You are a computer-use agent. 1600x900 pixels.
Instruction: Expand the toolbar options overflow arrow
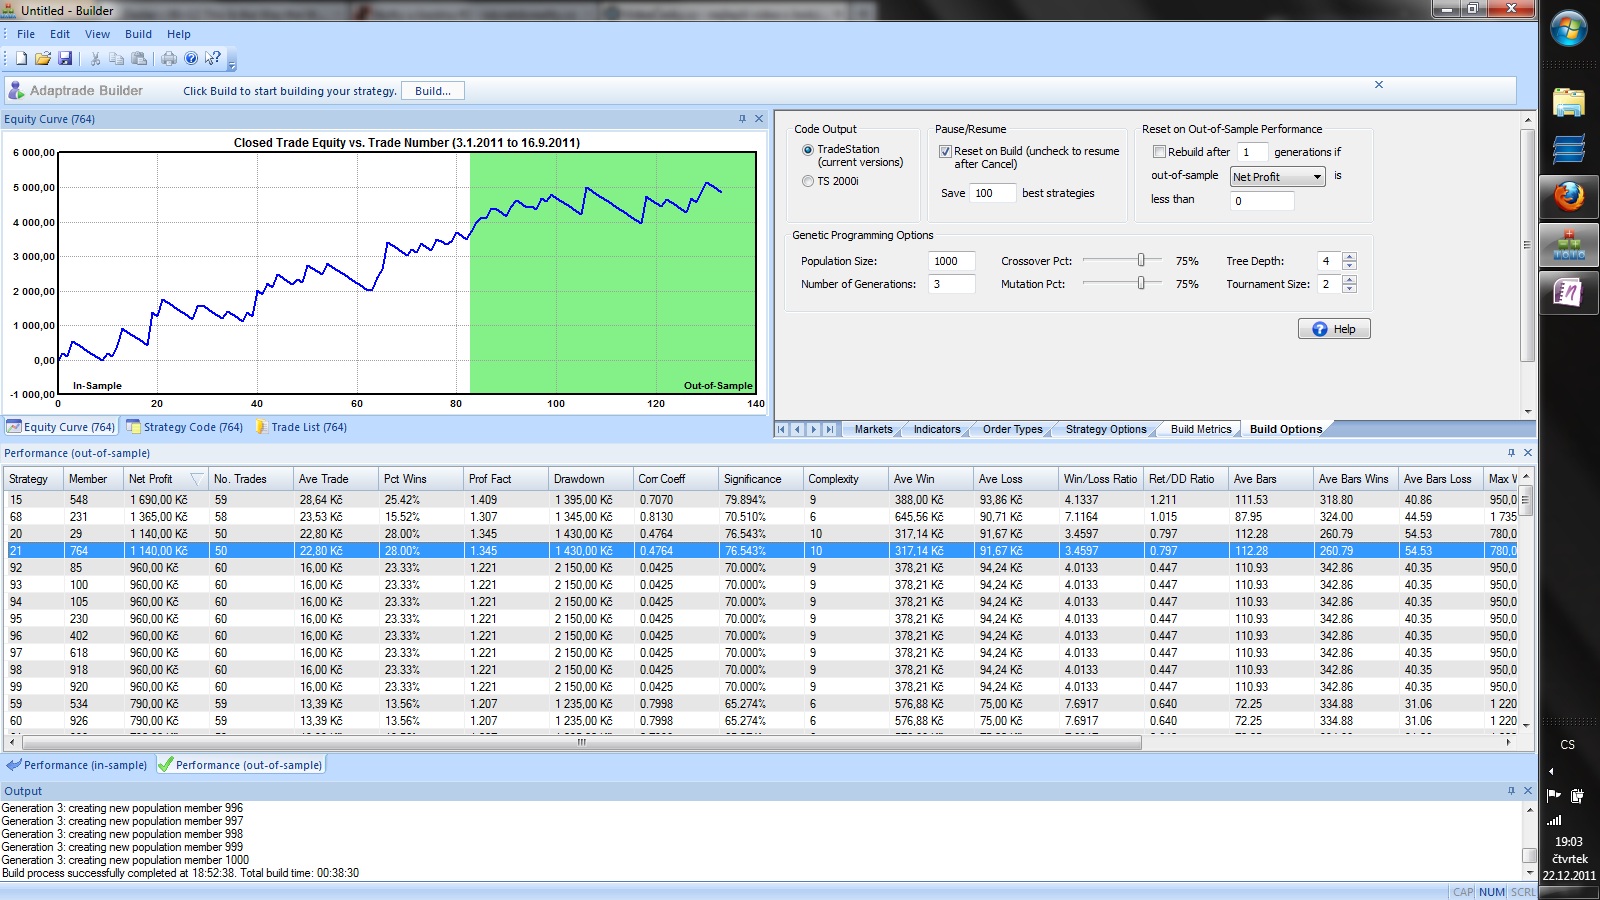232,64
